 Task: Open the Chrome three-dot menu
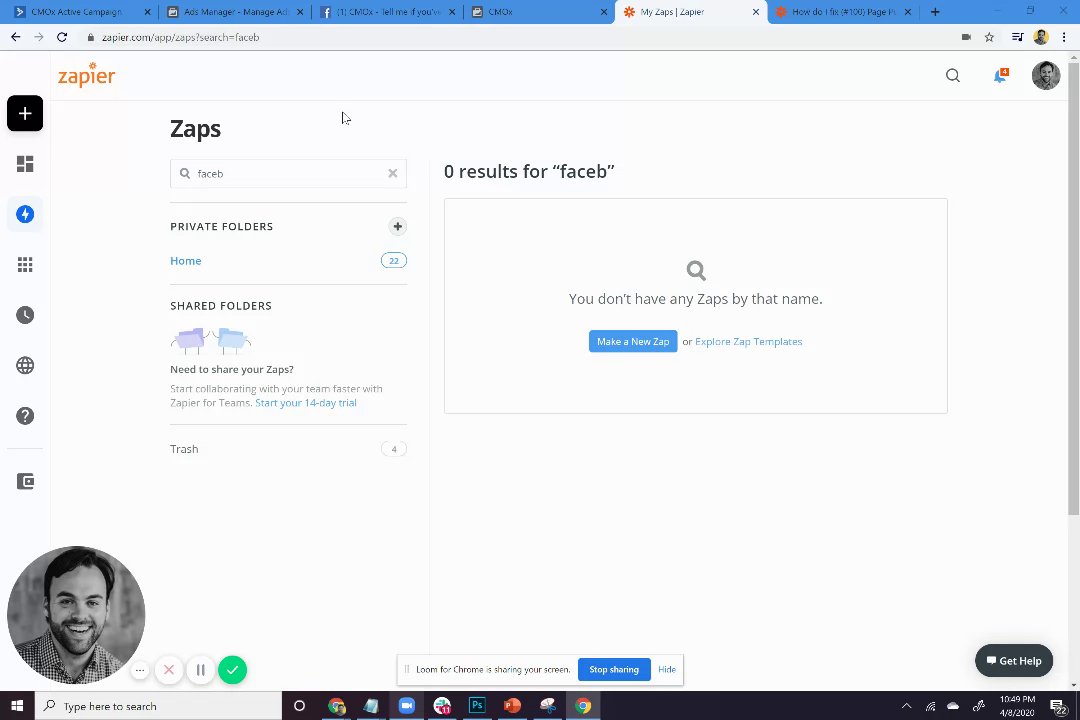pos(1064,37)
